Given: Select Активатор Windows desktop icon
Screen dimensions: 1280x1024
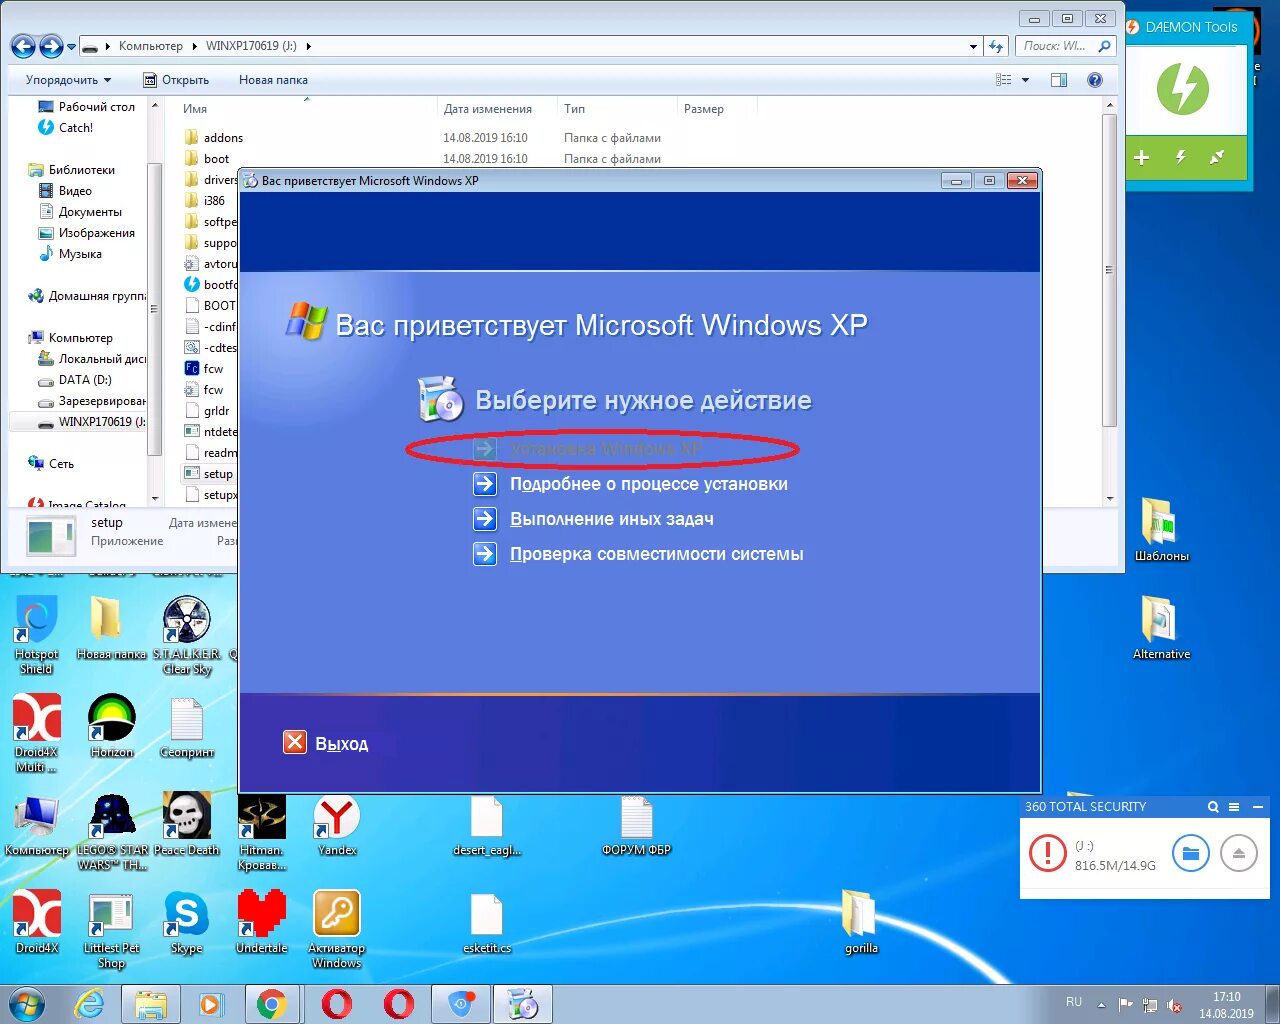Looking at the screenshot, I should (x=337, y=929).
